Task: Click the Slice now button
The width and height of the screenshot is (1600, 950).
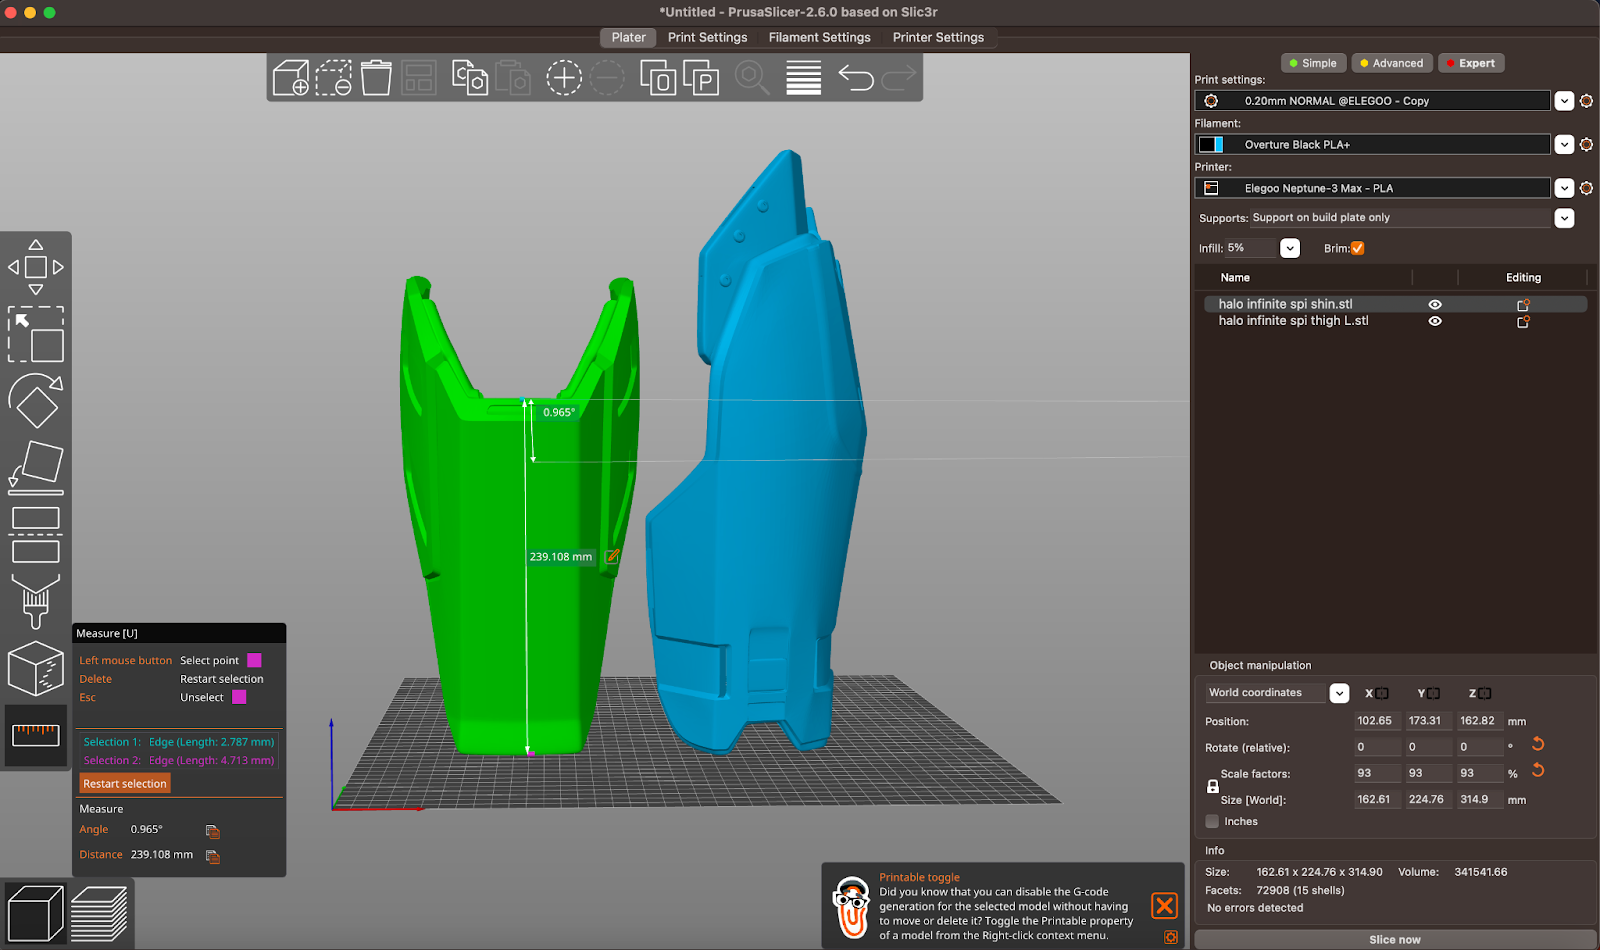Action: 1395,939
